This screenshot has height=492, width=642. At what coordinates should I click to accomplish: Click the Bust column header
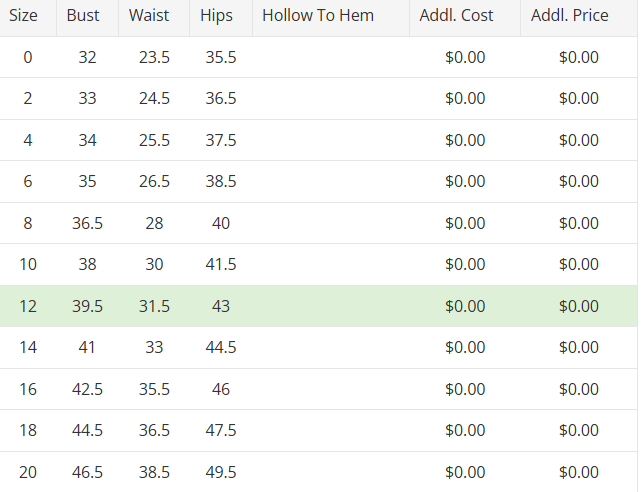coord(83,16)
